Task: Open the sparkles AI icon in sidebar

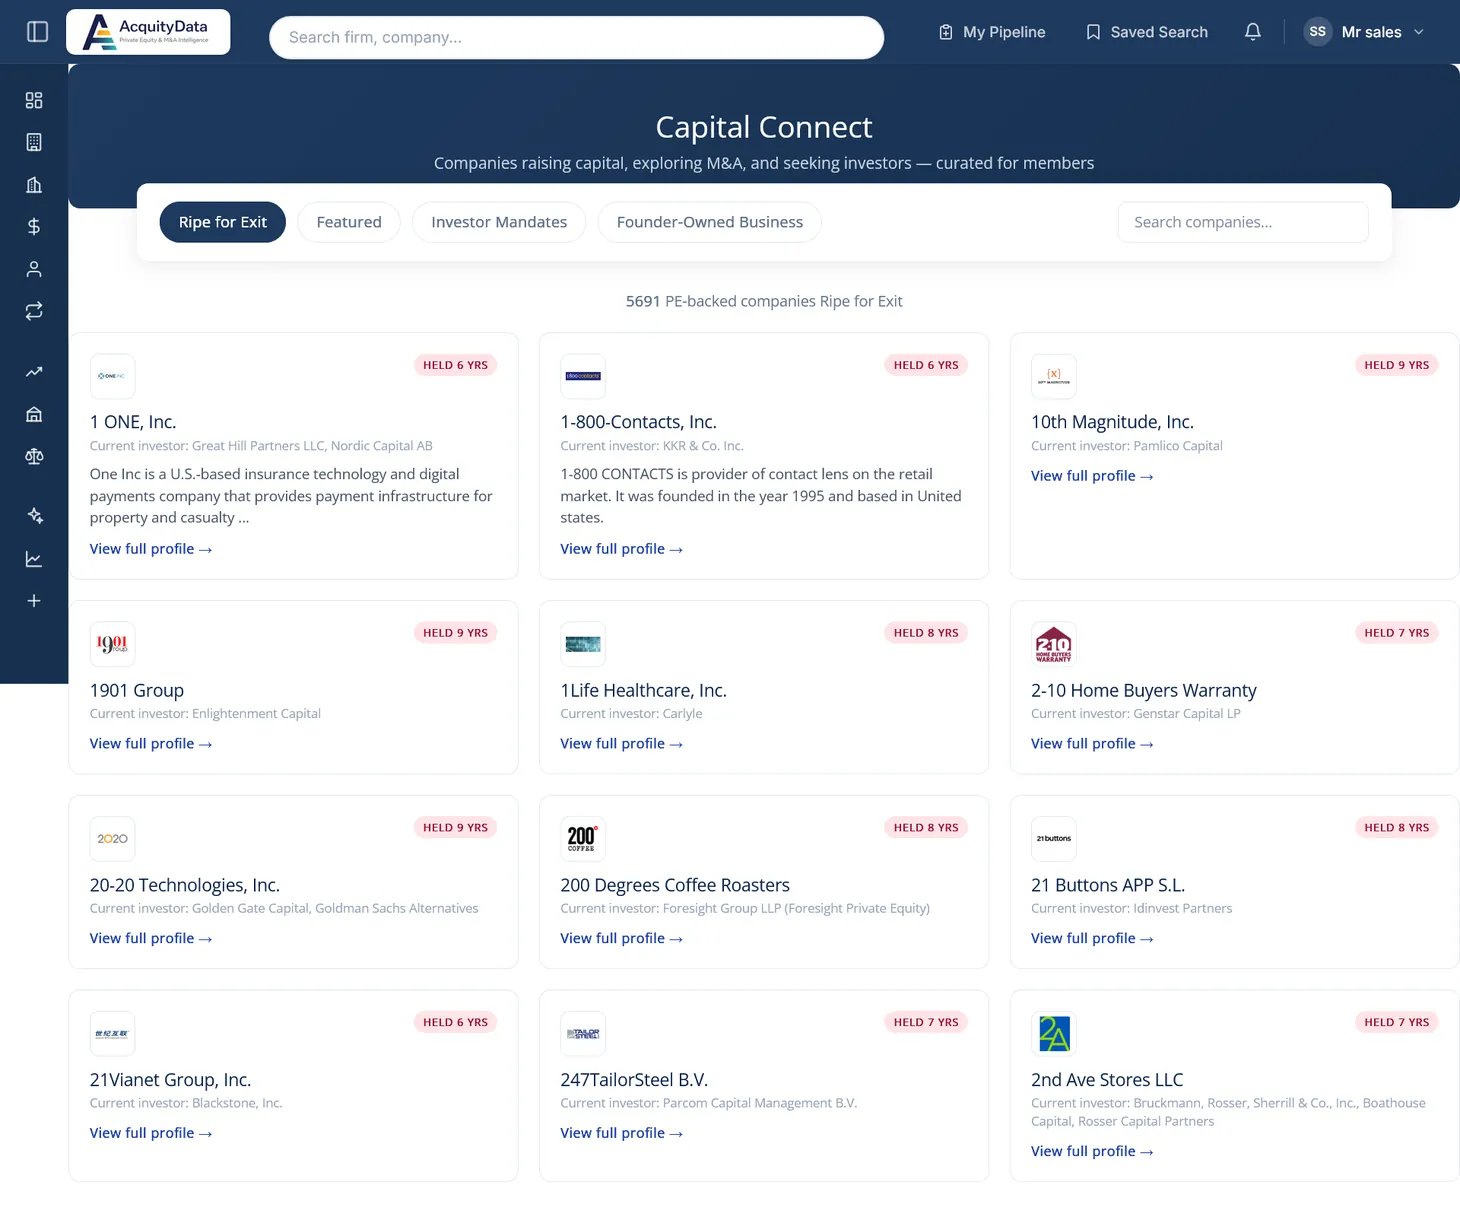Action: click(34, 516)
